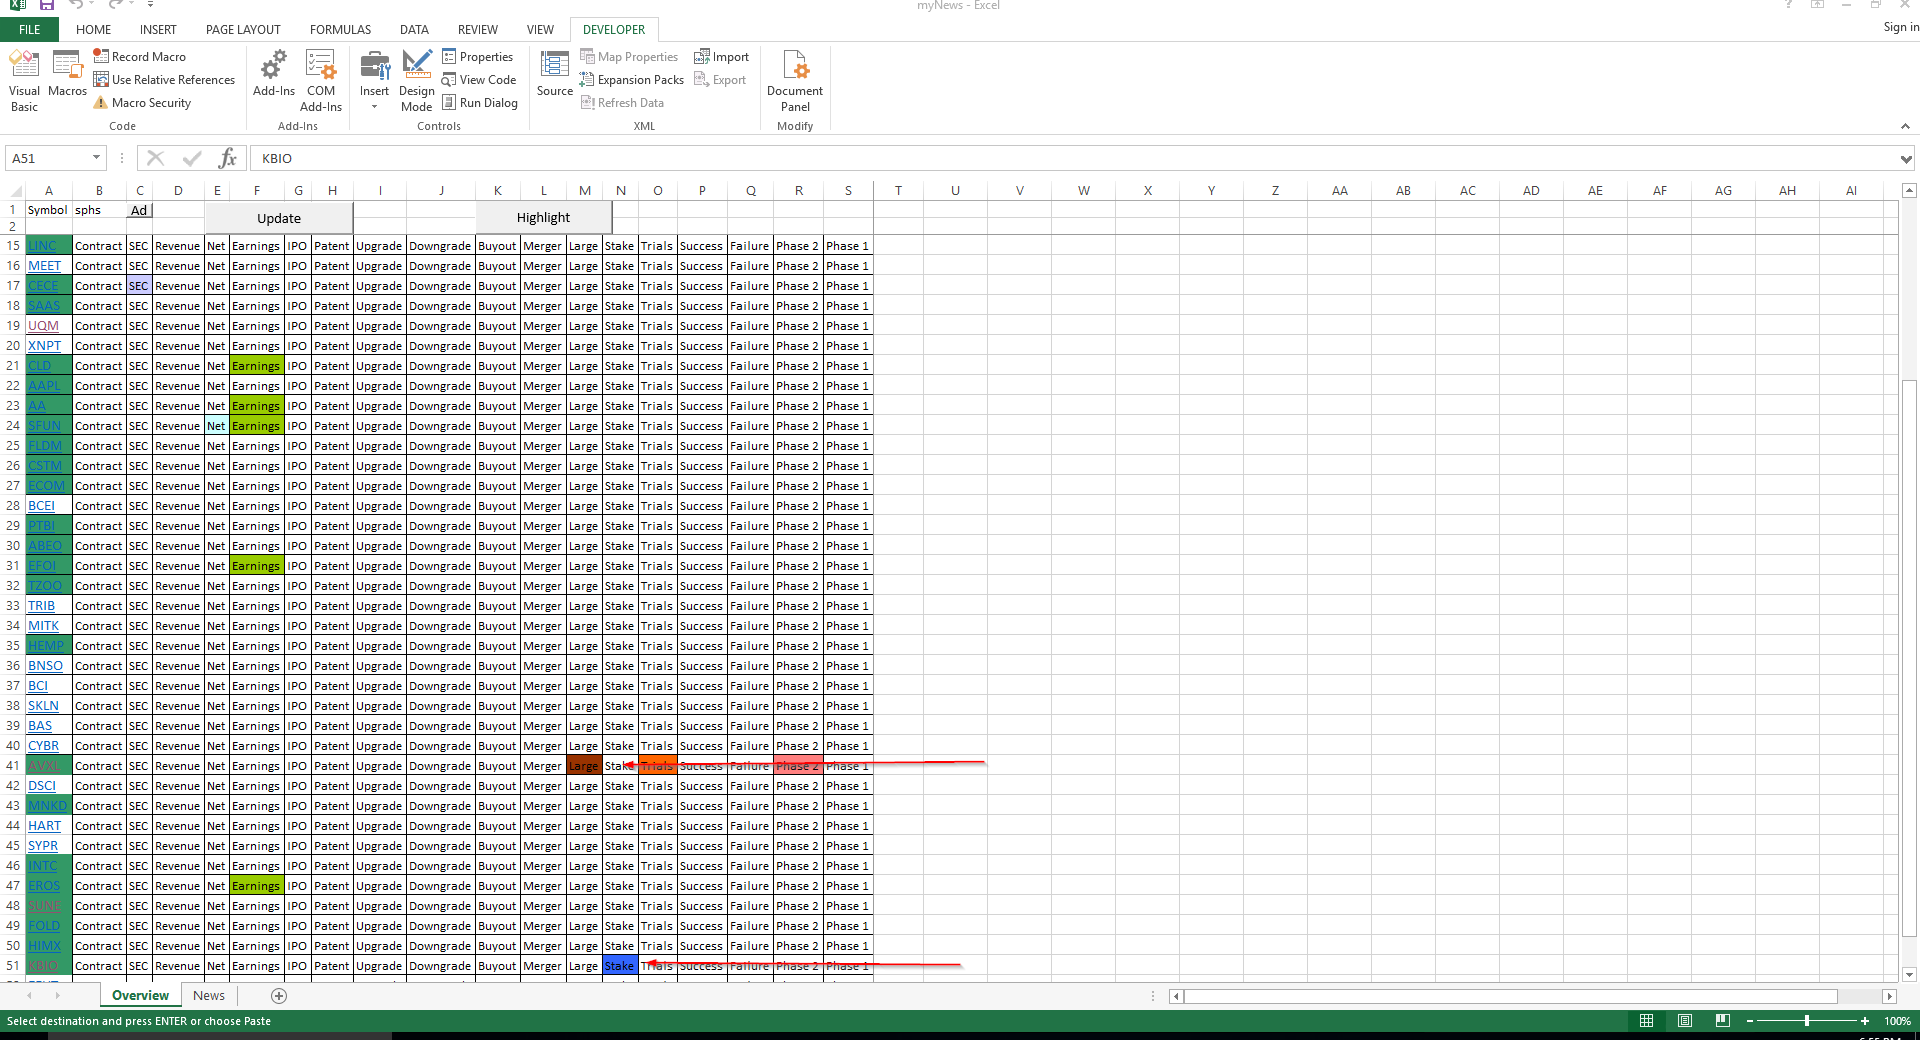Open the Add-Ins manager
This screenshot has width=1920, height=1040.
(273, 74)
